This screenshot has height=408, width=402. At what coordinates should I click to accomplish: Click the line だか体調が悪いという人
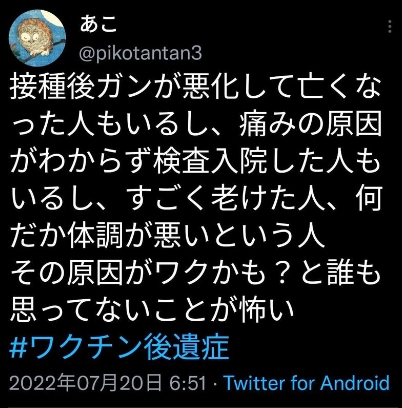click(x=163, y=237)
